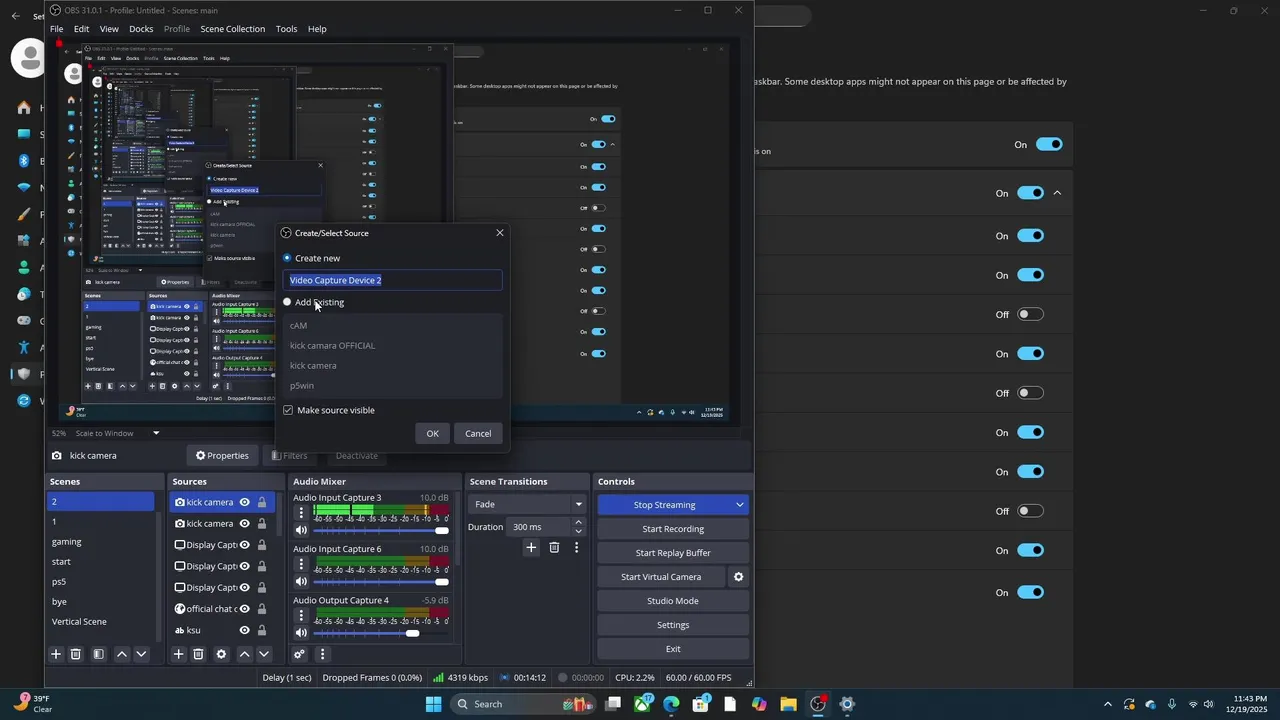This screenshot has height=720, width=1280.
Task: Click OK in Create/Select Source dialog
Action: pyautogui.click(x=432, y=433)
